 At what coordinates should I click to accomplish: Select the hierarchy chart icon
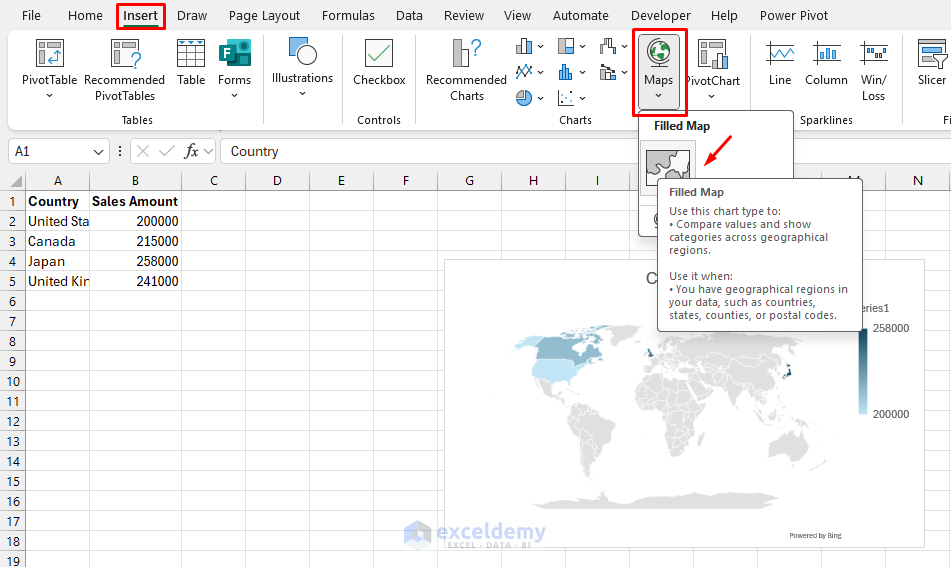click(566, 46)
